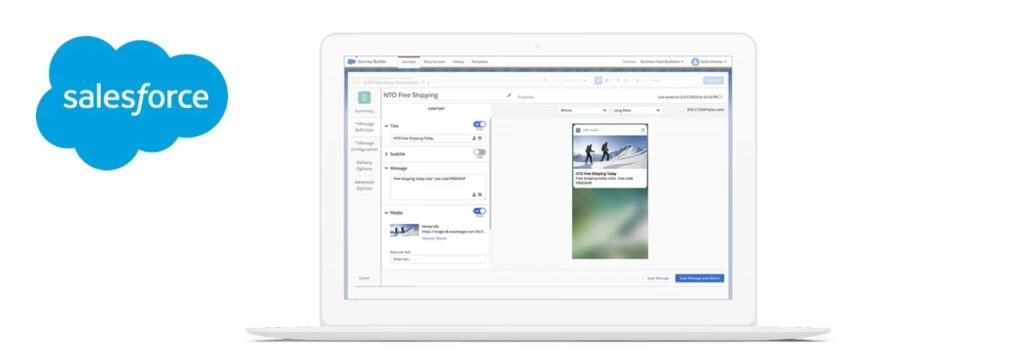Click the Properties link
Viewport: 1024px width, 360px height.
[526, 97]
